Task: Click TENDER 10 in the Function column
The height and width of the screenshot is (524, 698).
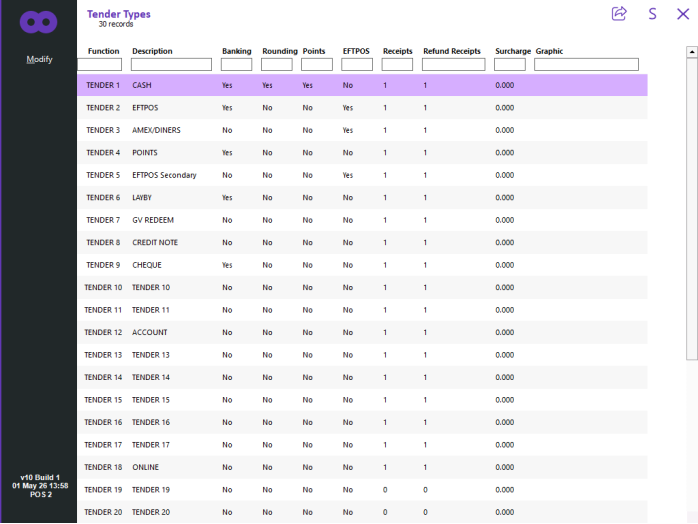Action: [x=103, y=288]
